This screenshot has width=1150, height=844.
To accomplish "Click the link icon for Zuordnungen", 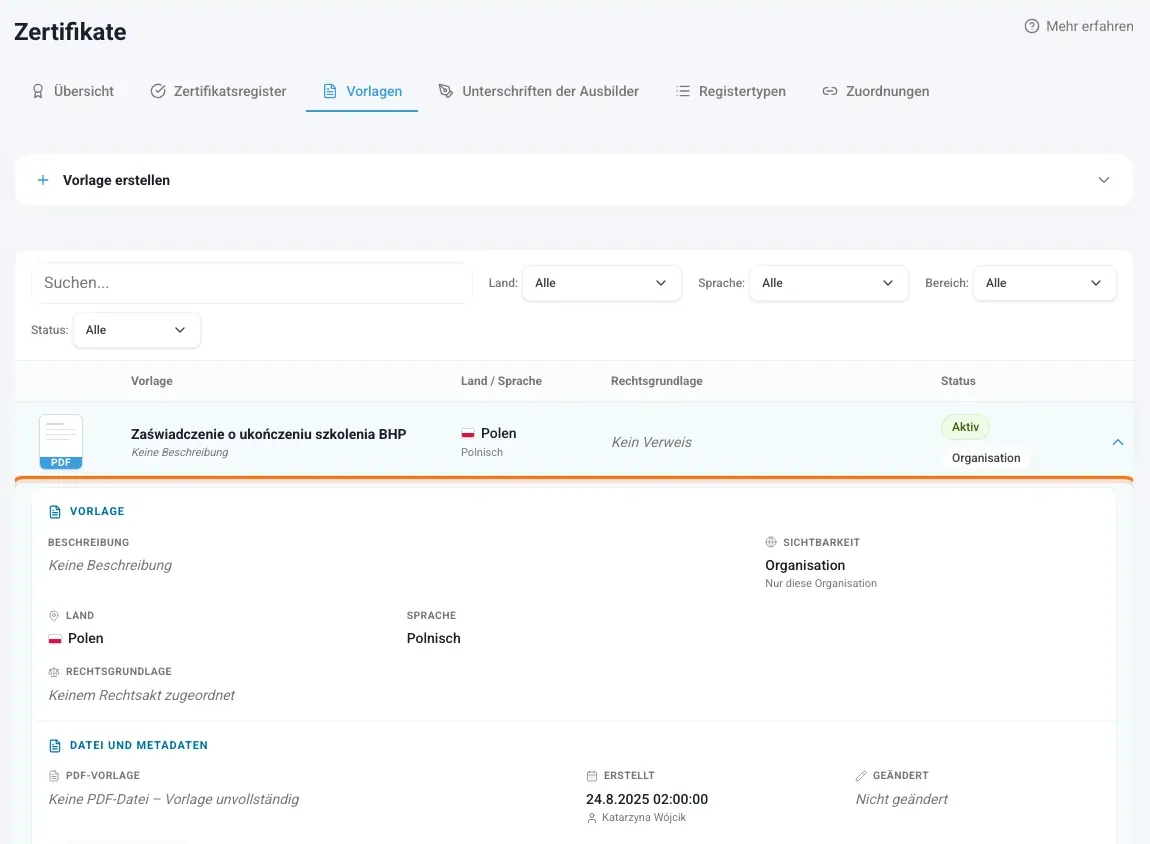I will point(829,91).
